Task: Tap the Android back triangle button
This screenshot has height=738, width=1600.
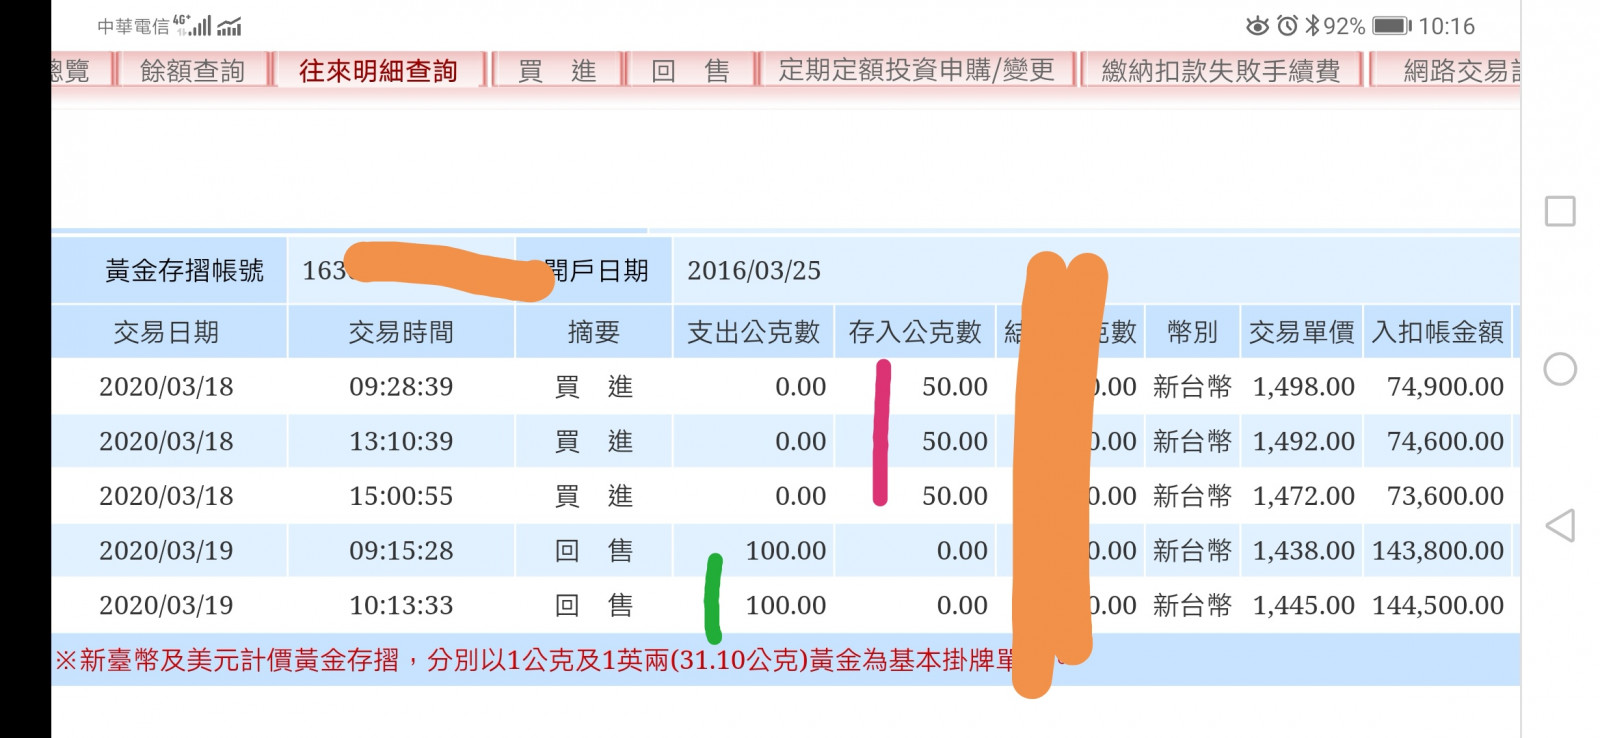Action: [x=1560, y=525]
